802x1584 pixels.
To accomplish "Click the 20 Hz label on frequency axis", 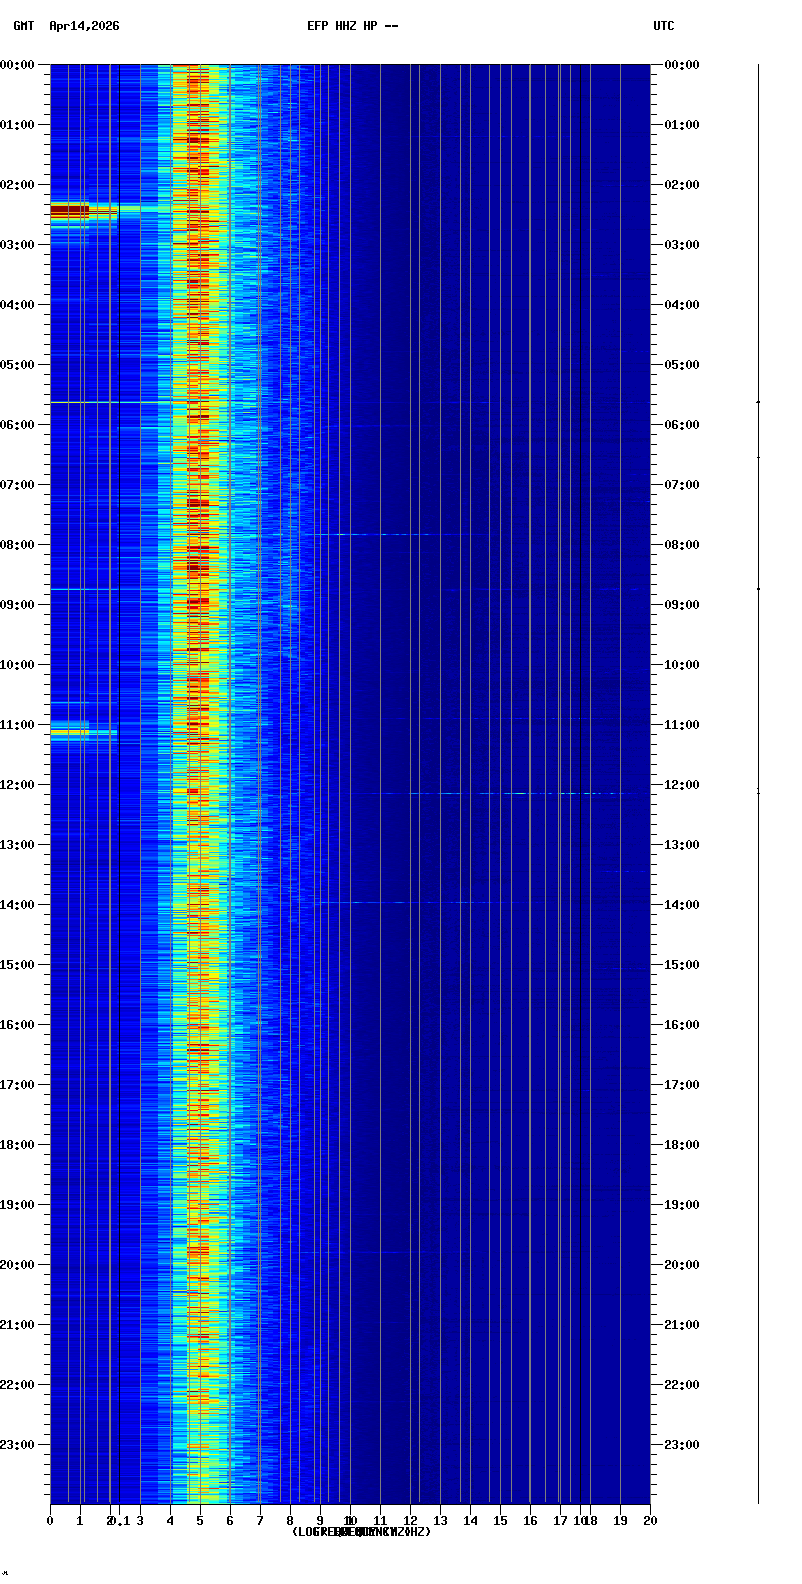I will (x=650, y=1521).
